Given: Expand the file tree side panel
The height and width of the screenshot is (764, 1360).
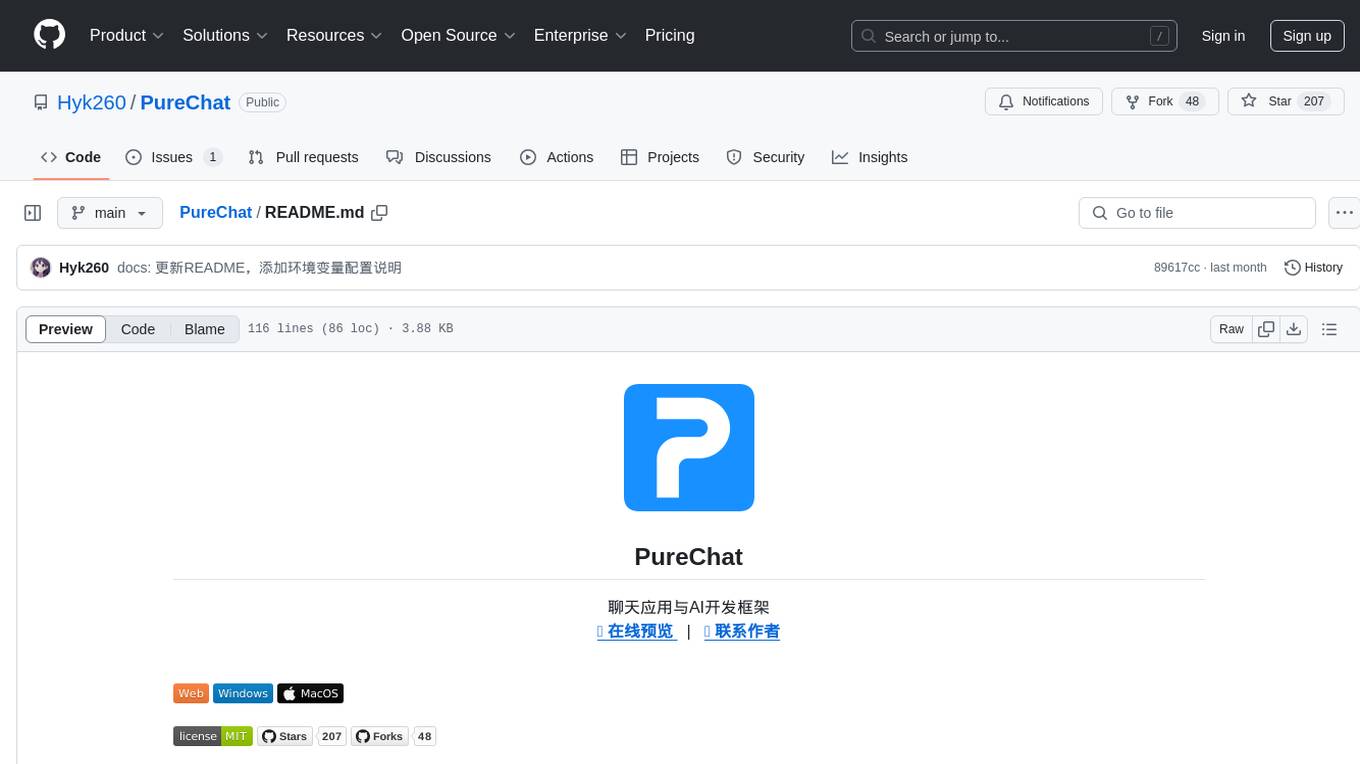Looking at the screenshot, I should click(33, 213).
